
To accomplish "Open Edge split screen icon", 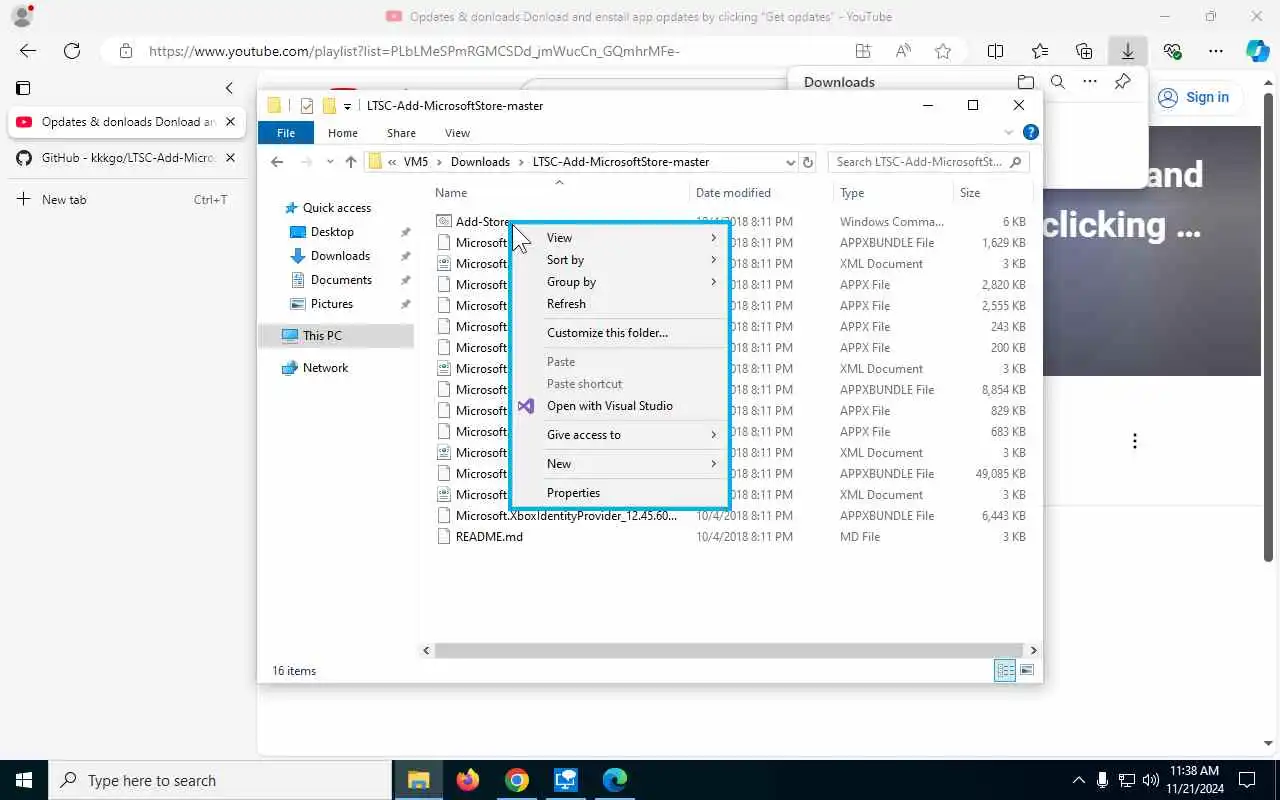I will coord(995,51).
